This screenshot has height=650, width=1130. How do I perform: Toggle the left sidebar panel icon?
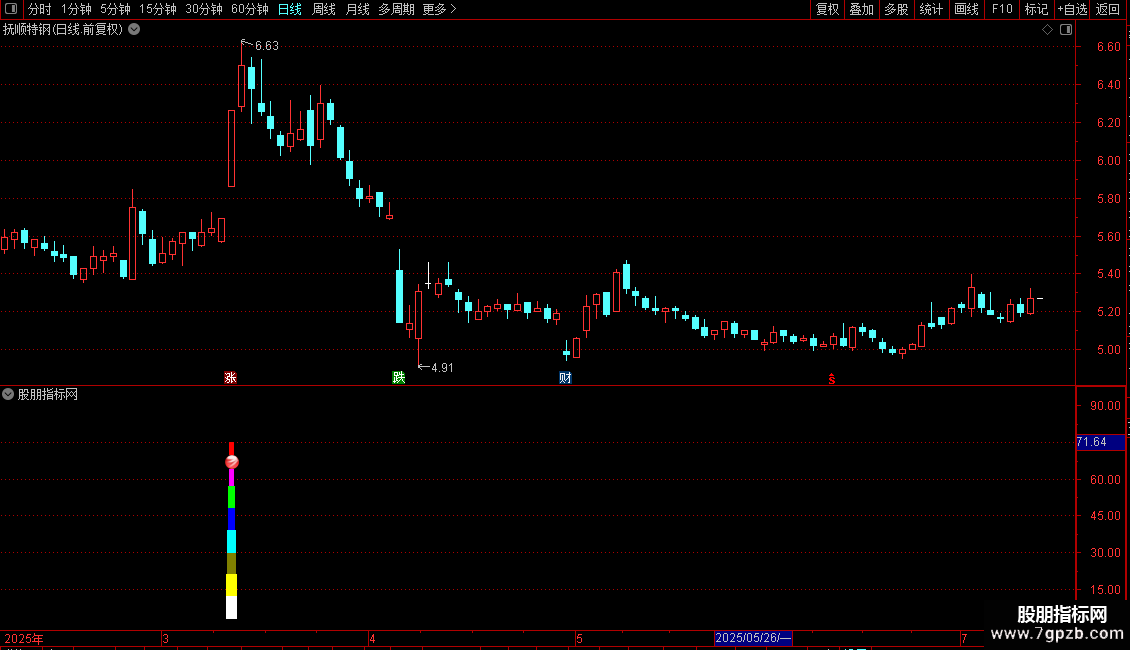click(11, 9)
